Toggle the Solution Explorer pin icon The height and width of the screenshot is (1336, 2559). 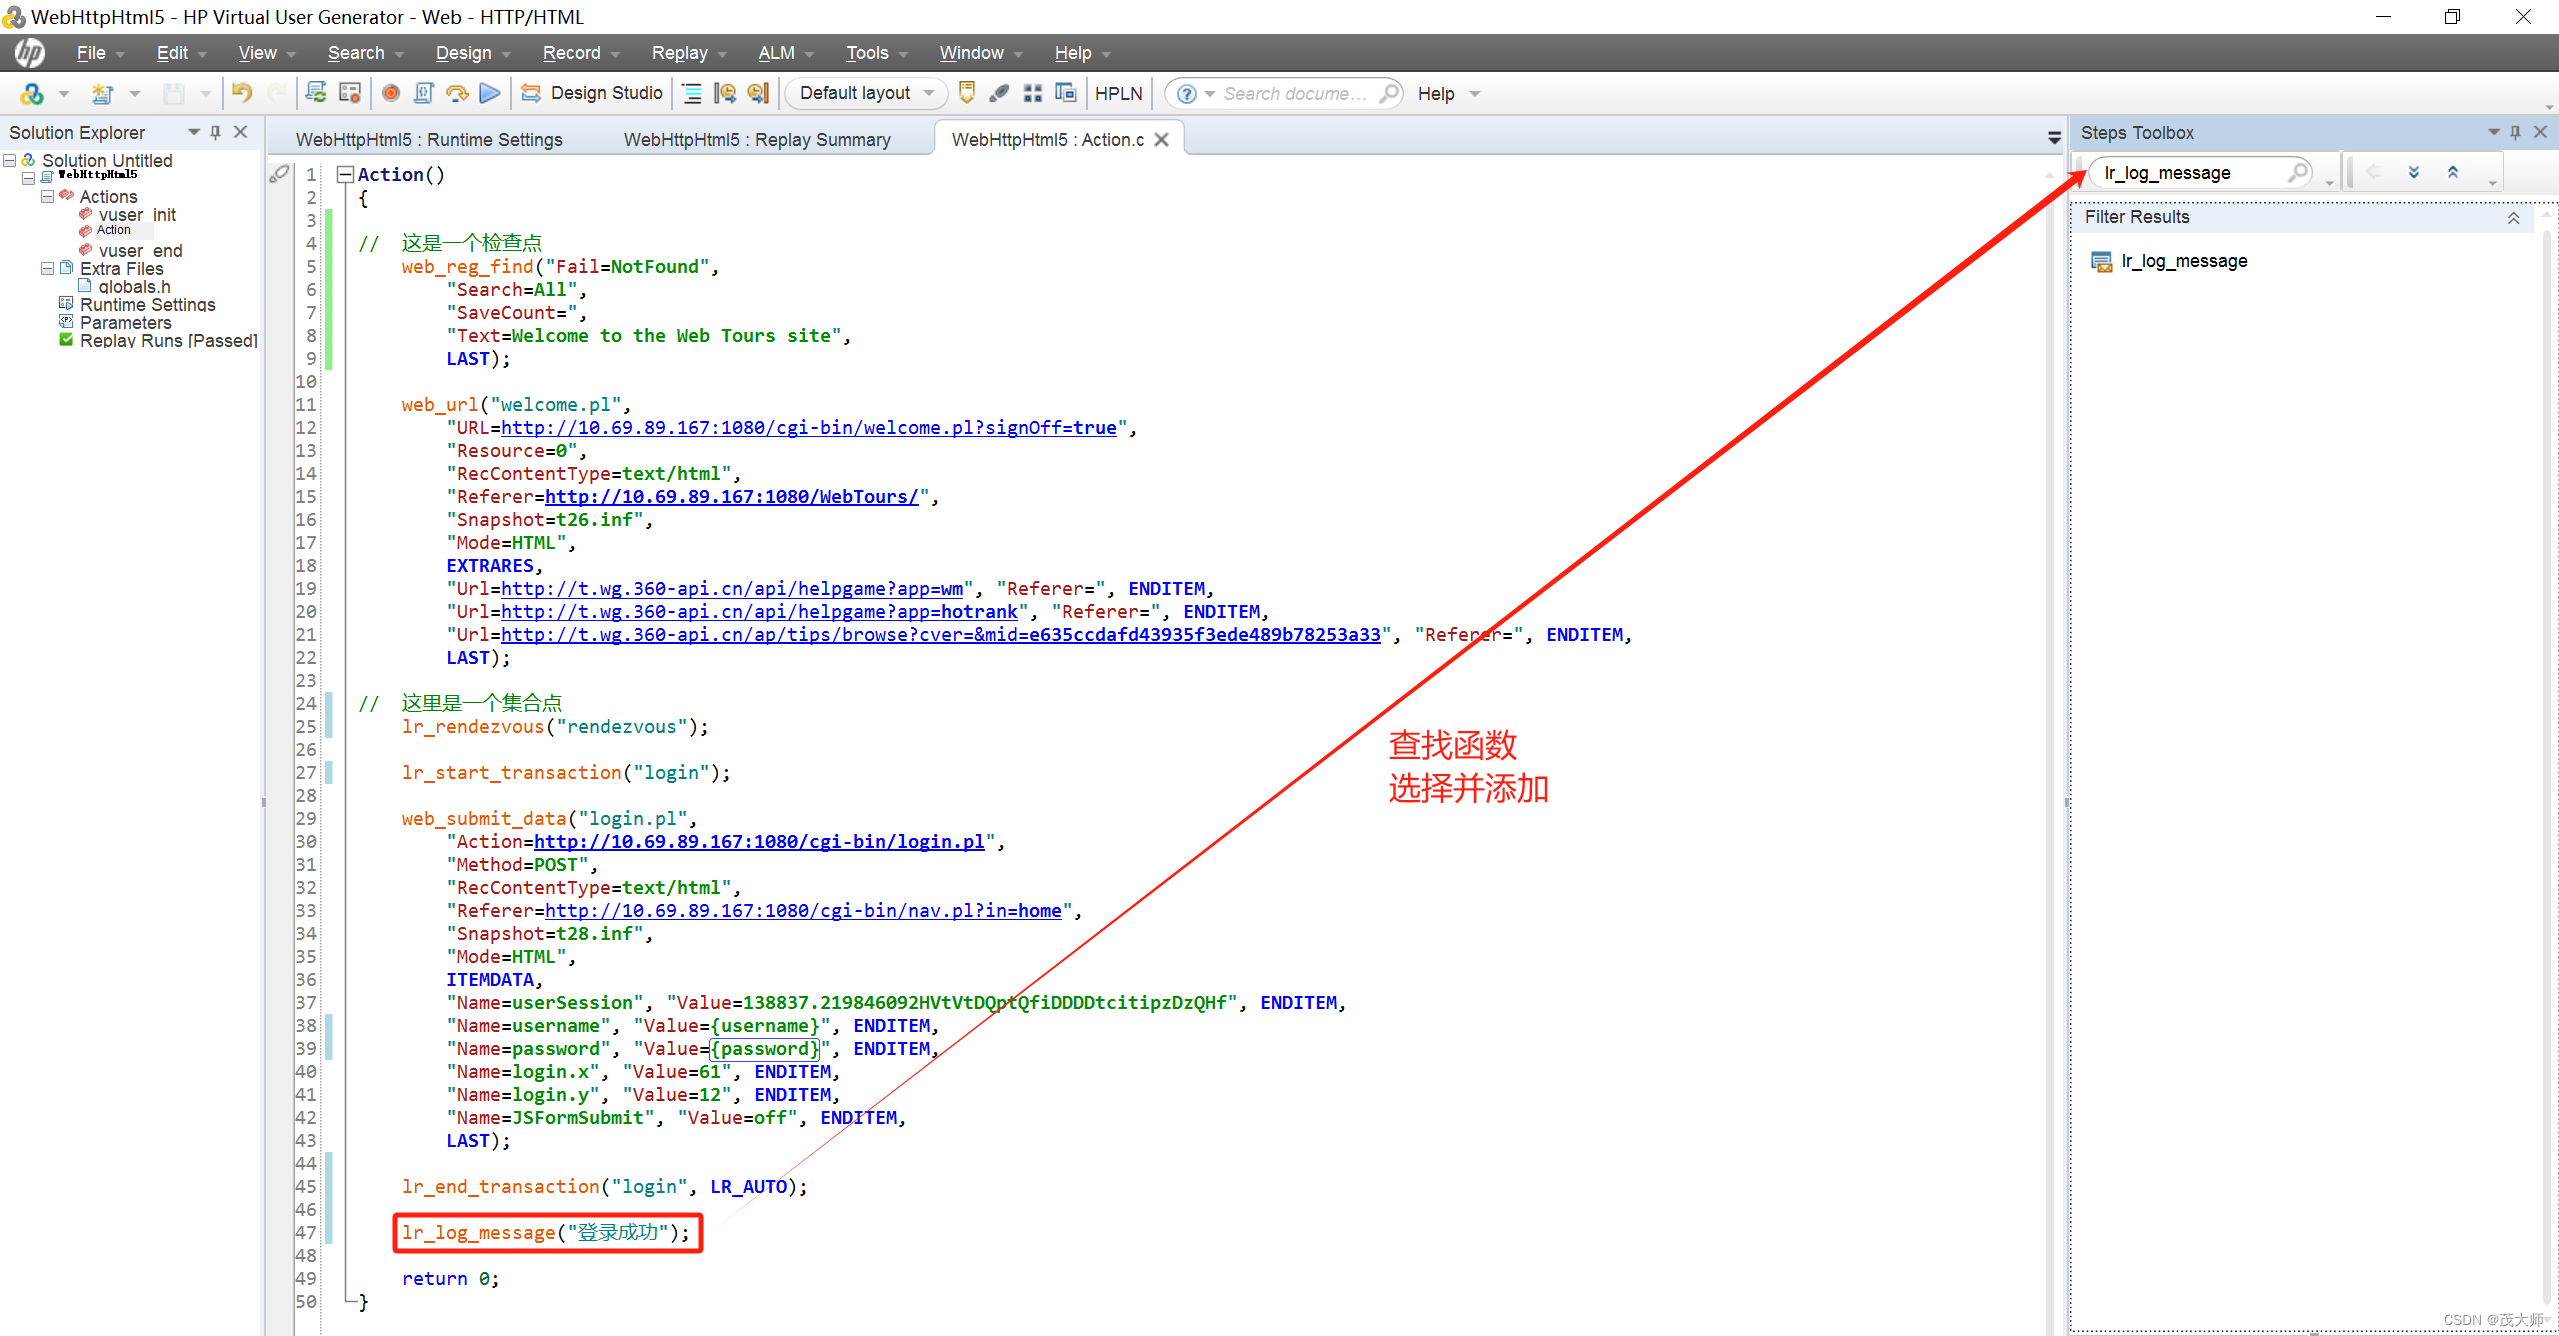click(x=215, y=131)
